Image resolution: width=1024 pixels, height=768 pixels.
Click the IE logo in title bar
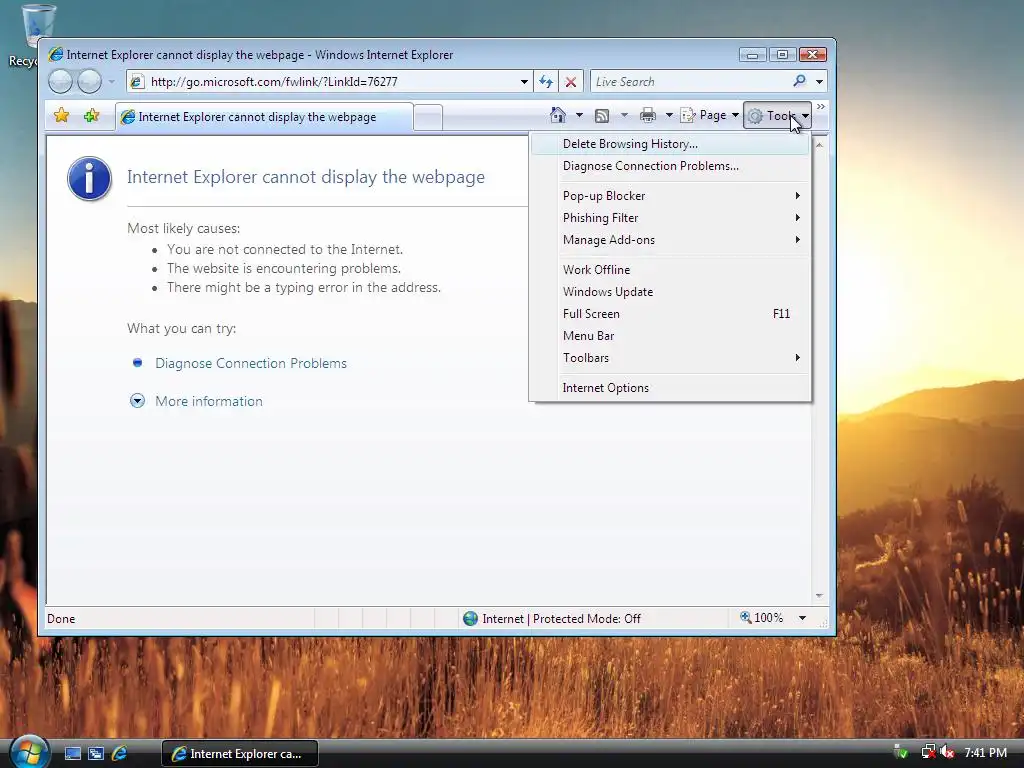56,54
